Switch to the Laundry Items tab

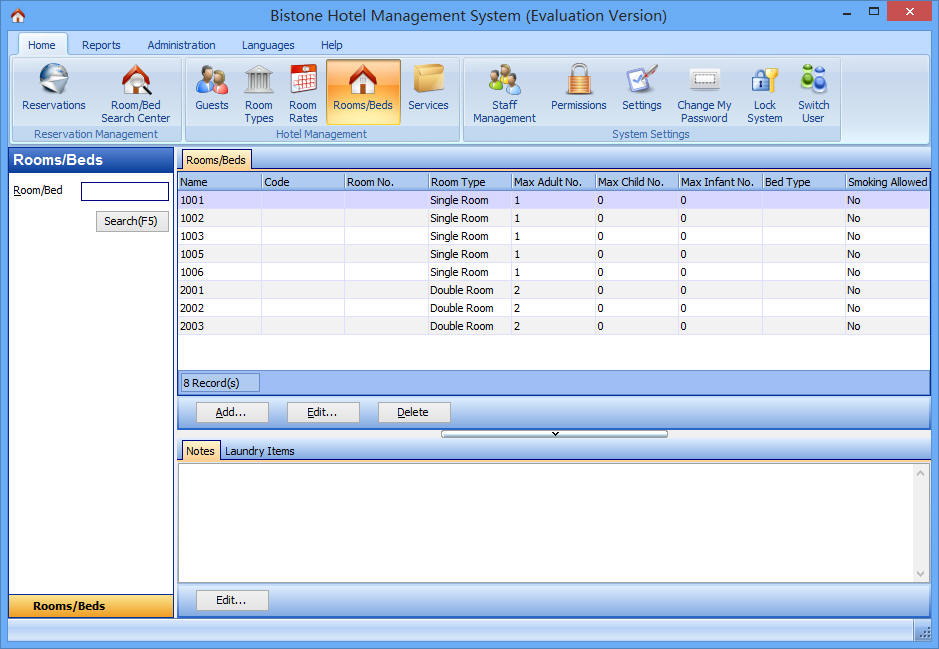(260, 451)
